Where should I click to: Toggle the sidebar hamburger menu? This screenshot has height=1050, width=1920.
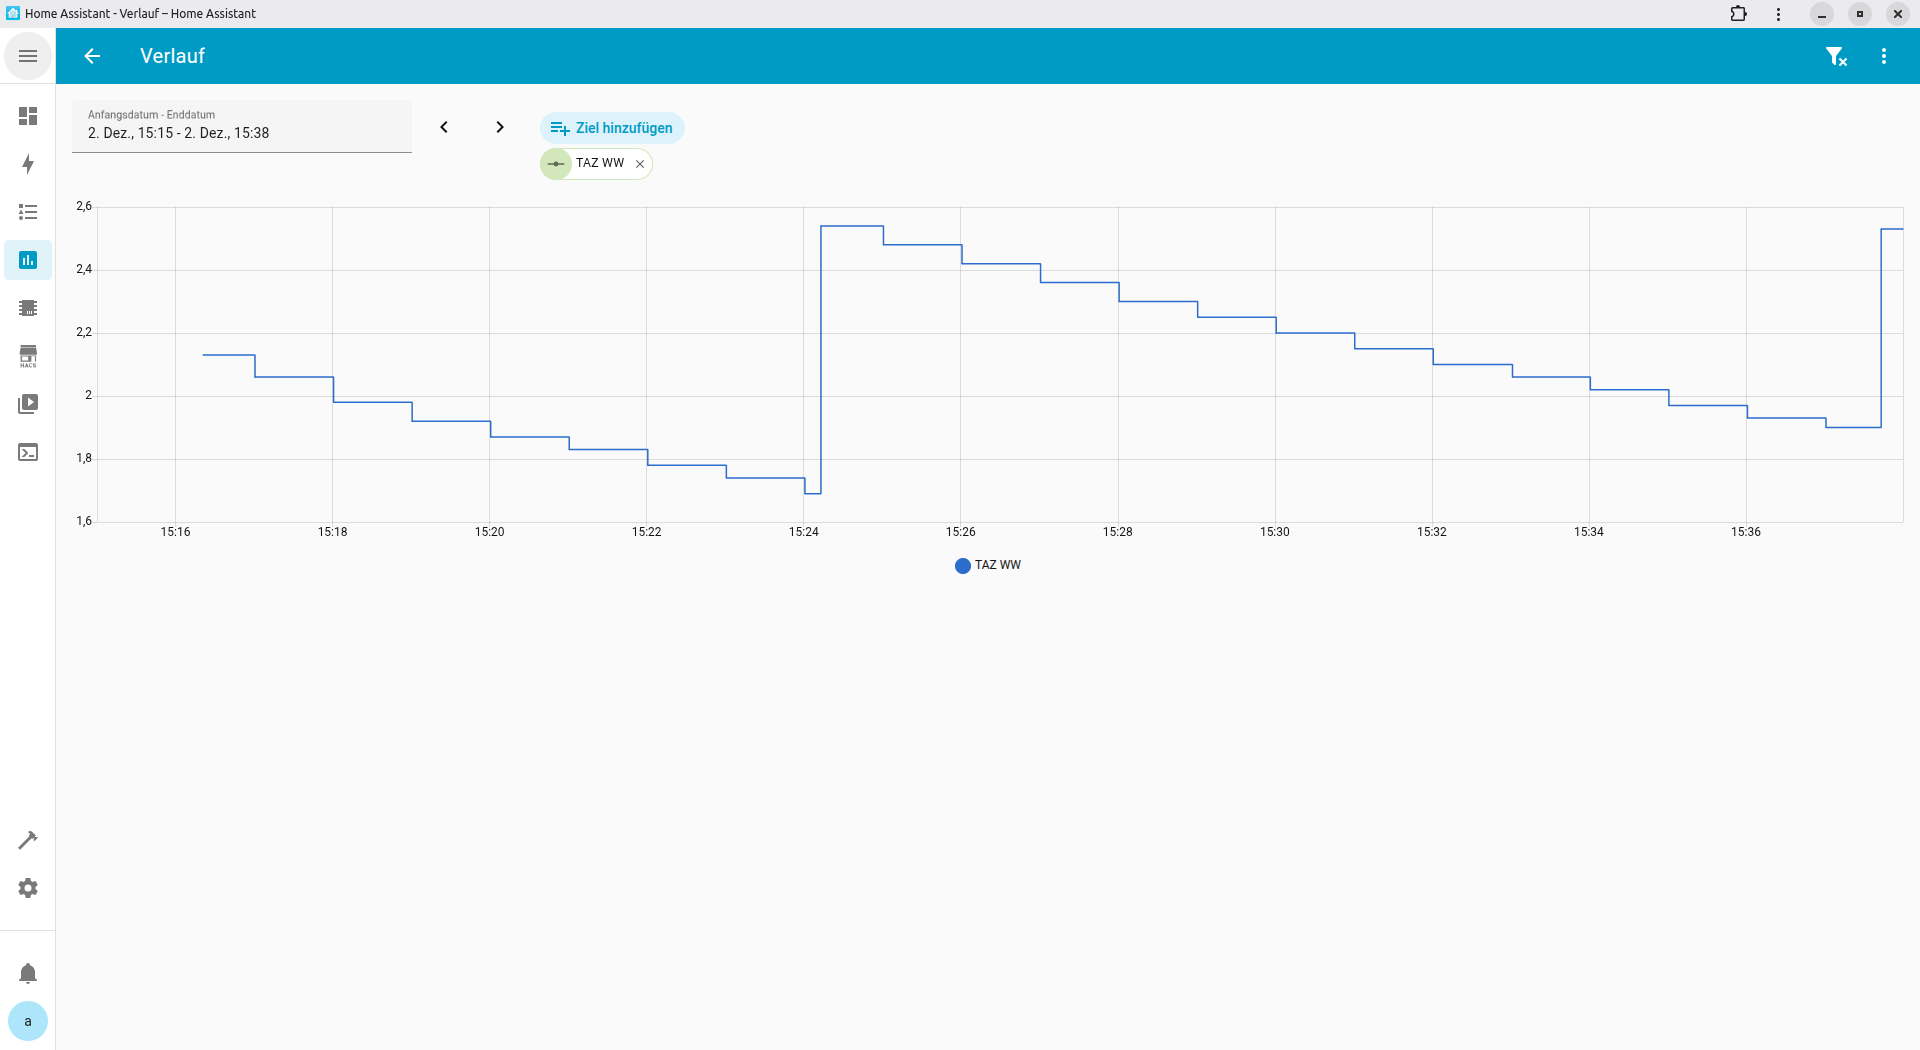tap(28, 56)
